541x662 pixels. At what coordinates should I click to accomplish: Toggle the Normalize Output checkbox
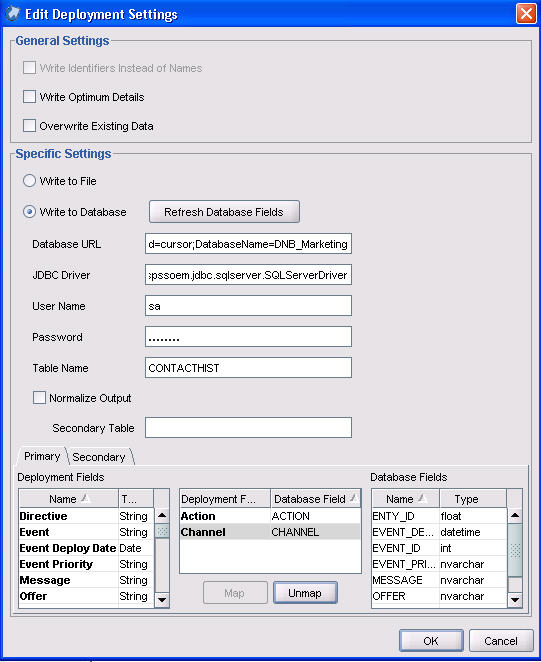tap(39, 398)
